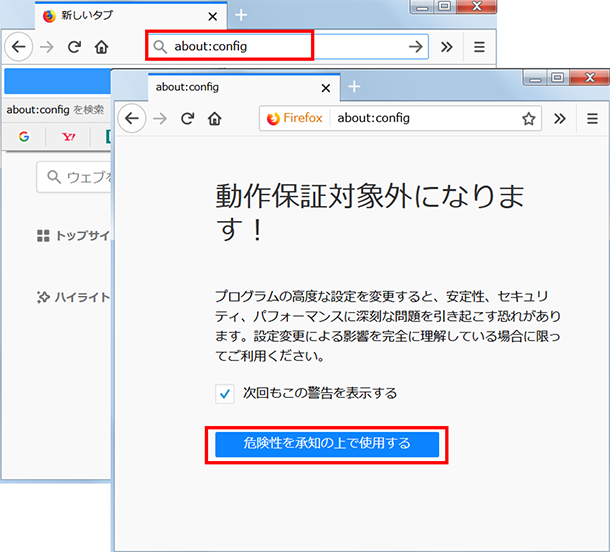Open a new tab in the front window

[x=353, y=87]
